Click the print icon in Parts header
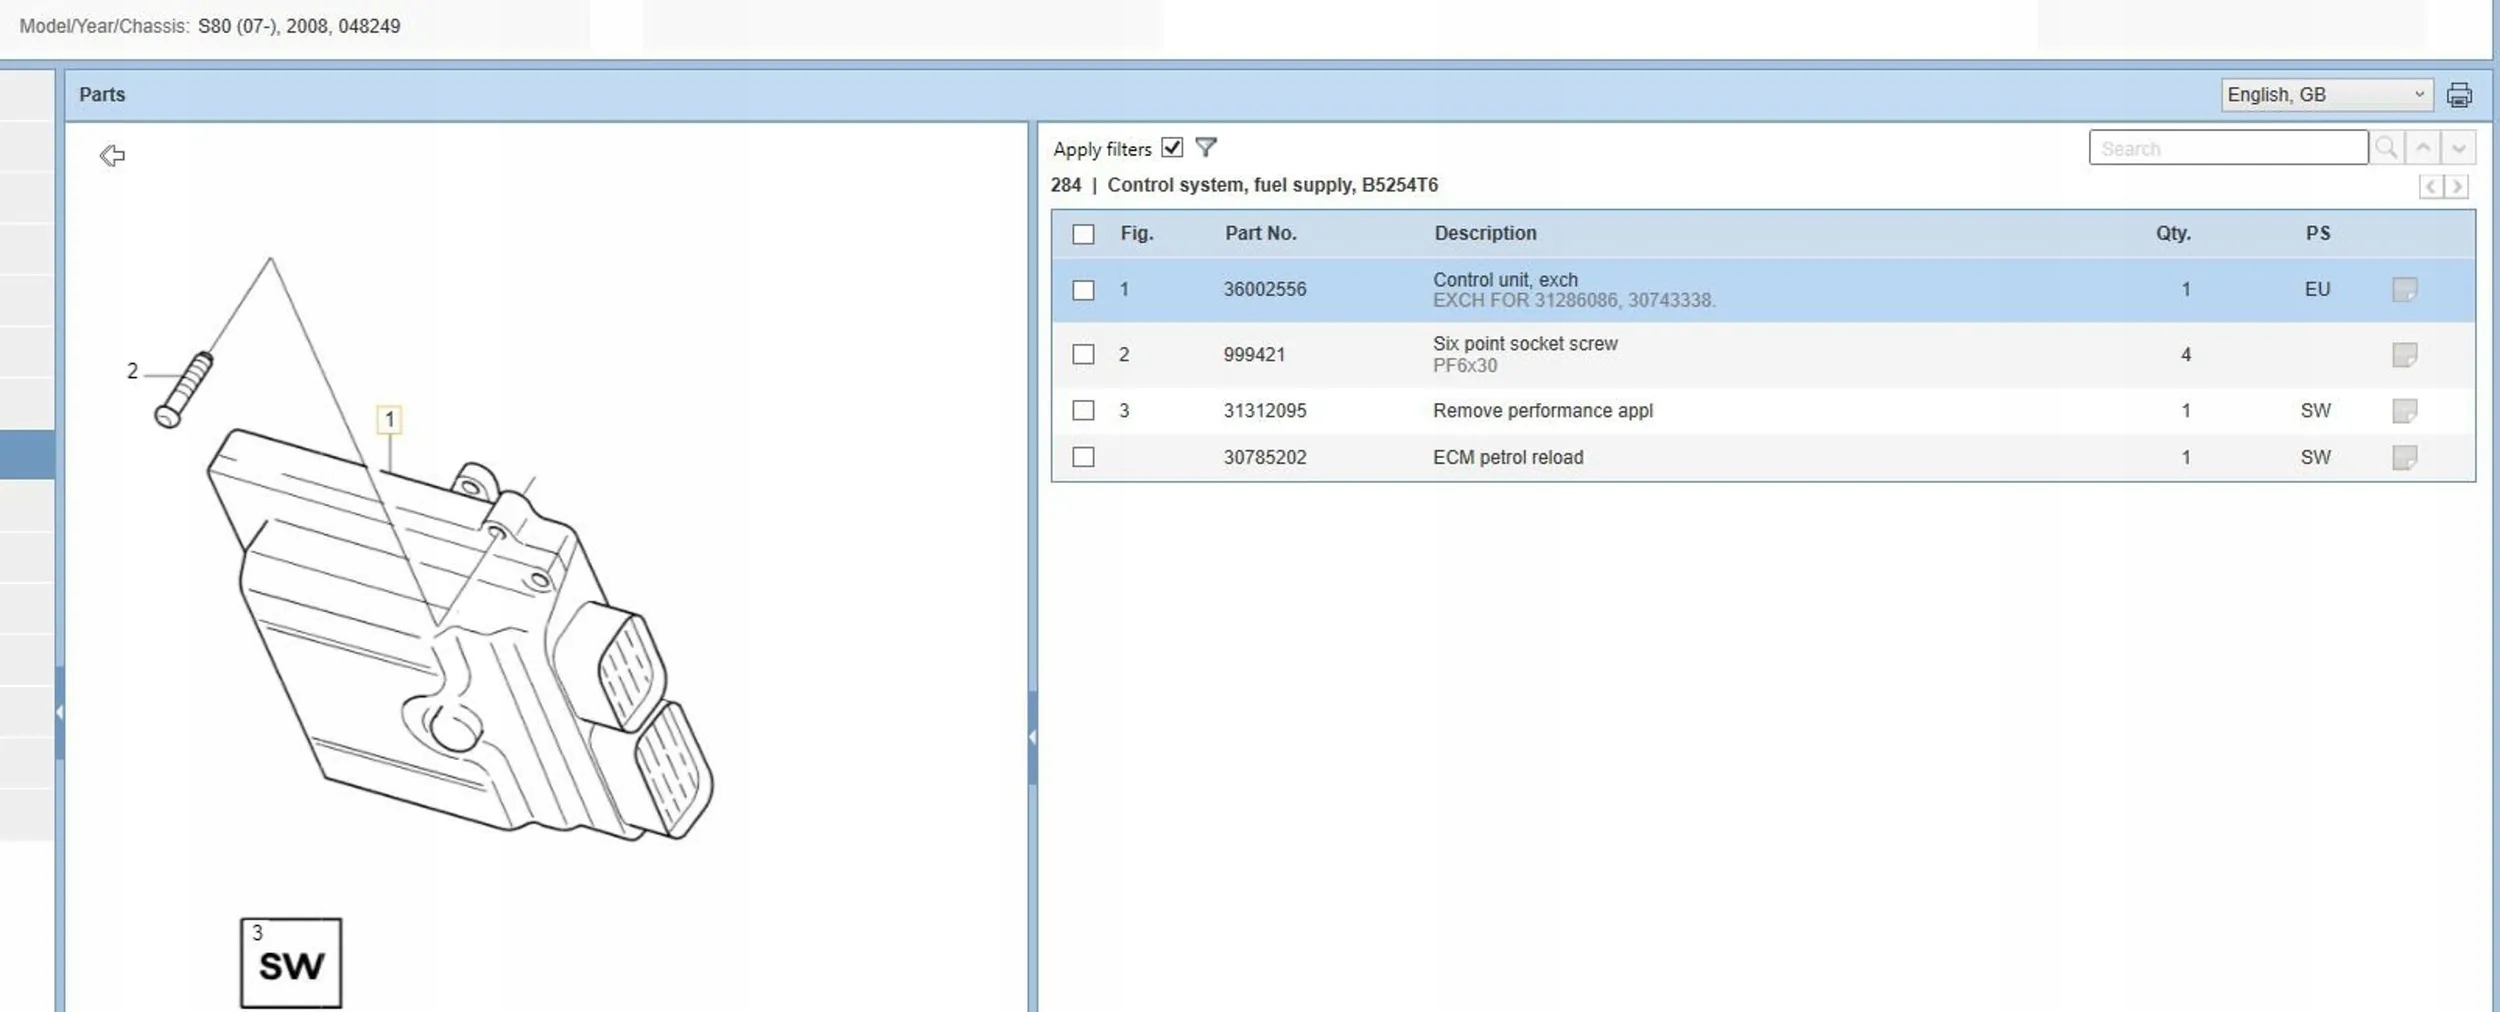The height and width of the screenshot is (1012, 2500). click(2459, 95)
